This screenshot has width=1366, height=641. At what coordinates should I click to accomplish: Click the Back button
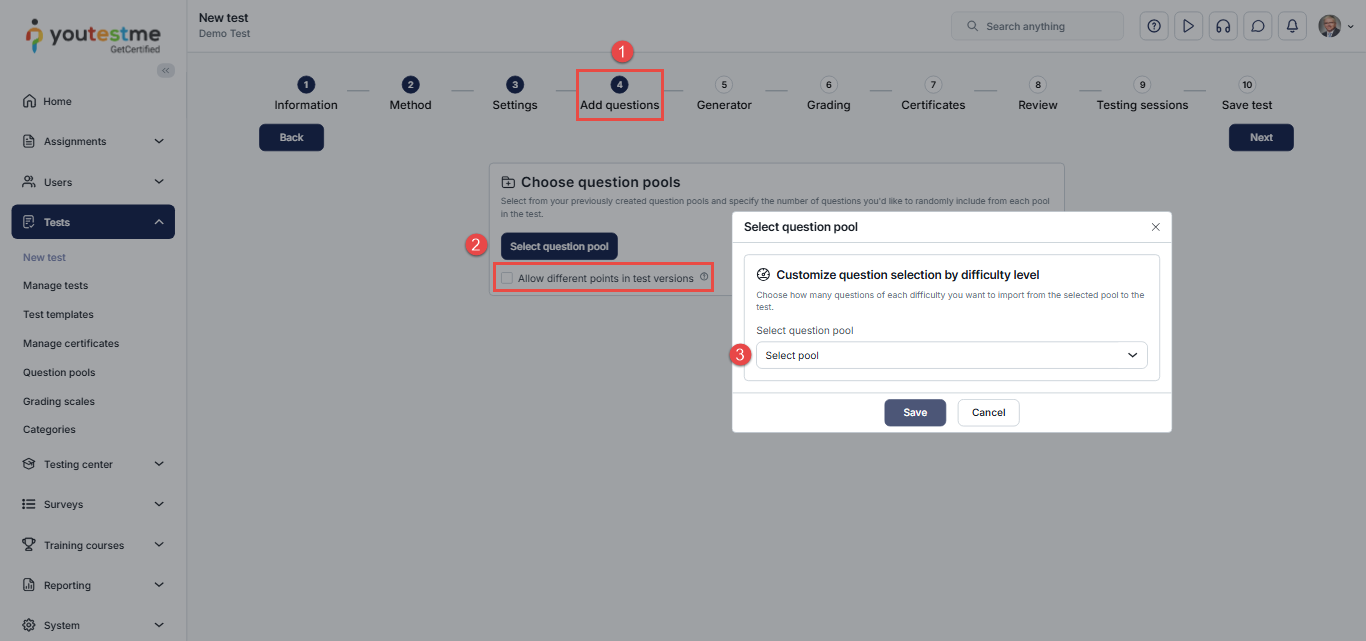(291, 137)
